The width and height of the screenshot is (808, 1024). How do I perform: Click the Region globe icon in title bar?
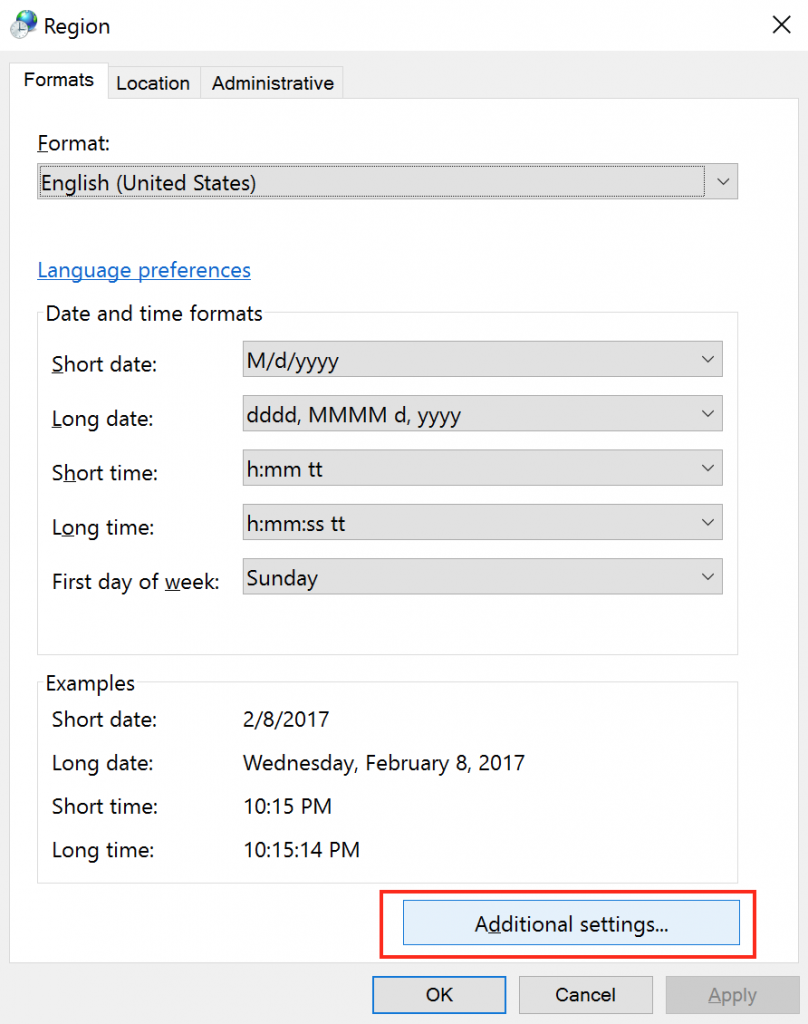pyautogui.click(x=24, y=25)
